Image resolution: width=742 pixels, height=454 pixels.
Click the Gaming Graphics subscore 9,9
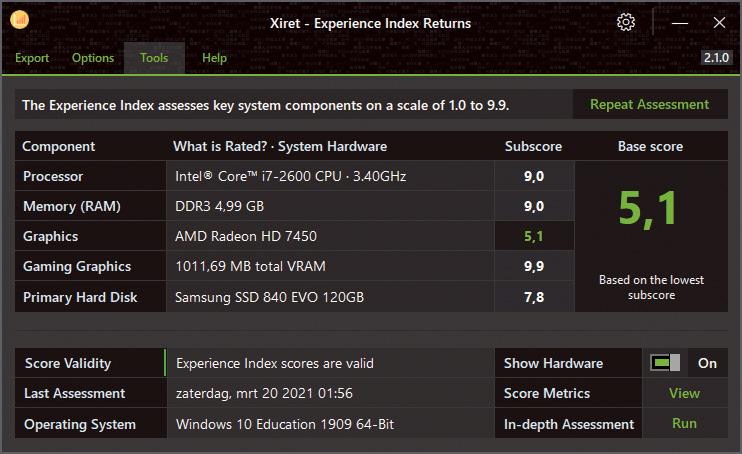pyautogui.click(x=534, y=266)
